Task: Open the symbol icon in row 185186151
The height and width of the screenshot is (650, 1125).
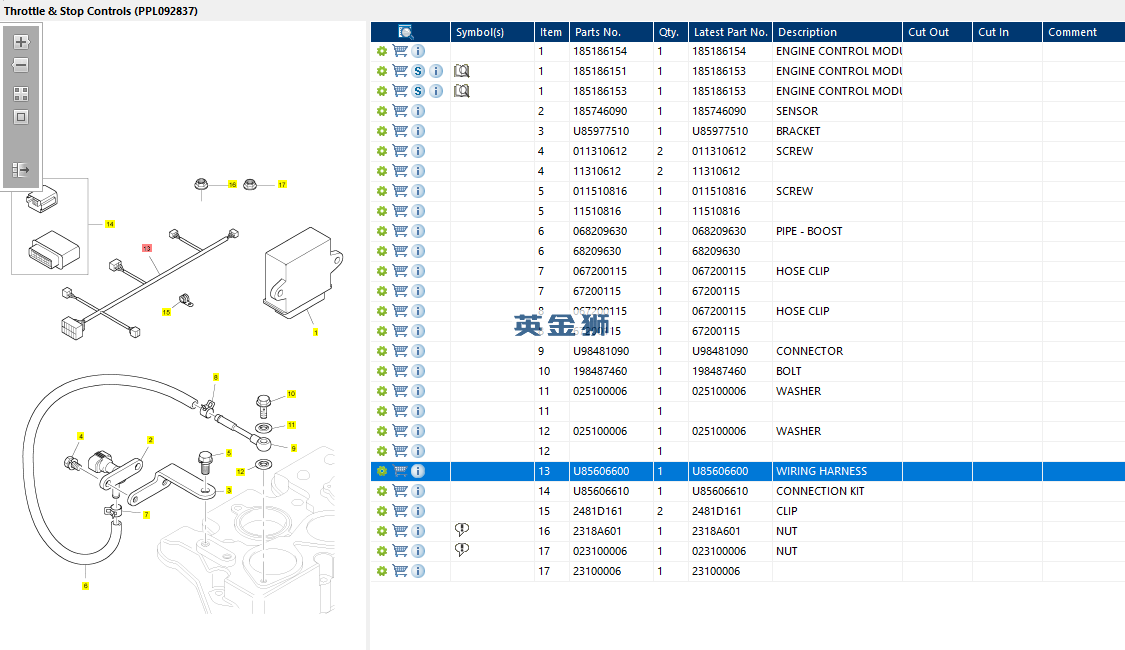Action: 462,71
